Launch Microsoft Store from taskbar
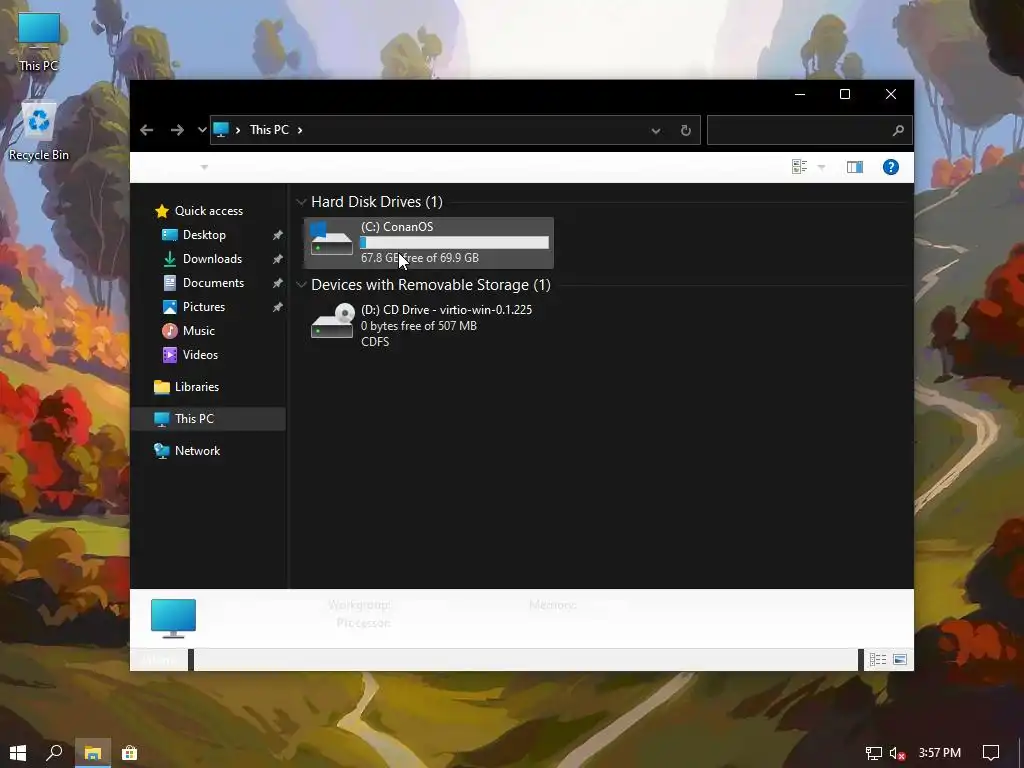 (x=129, y=753)
